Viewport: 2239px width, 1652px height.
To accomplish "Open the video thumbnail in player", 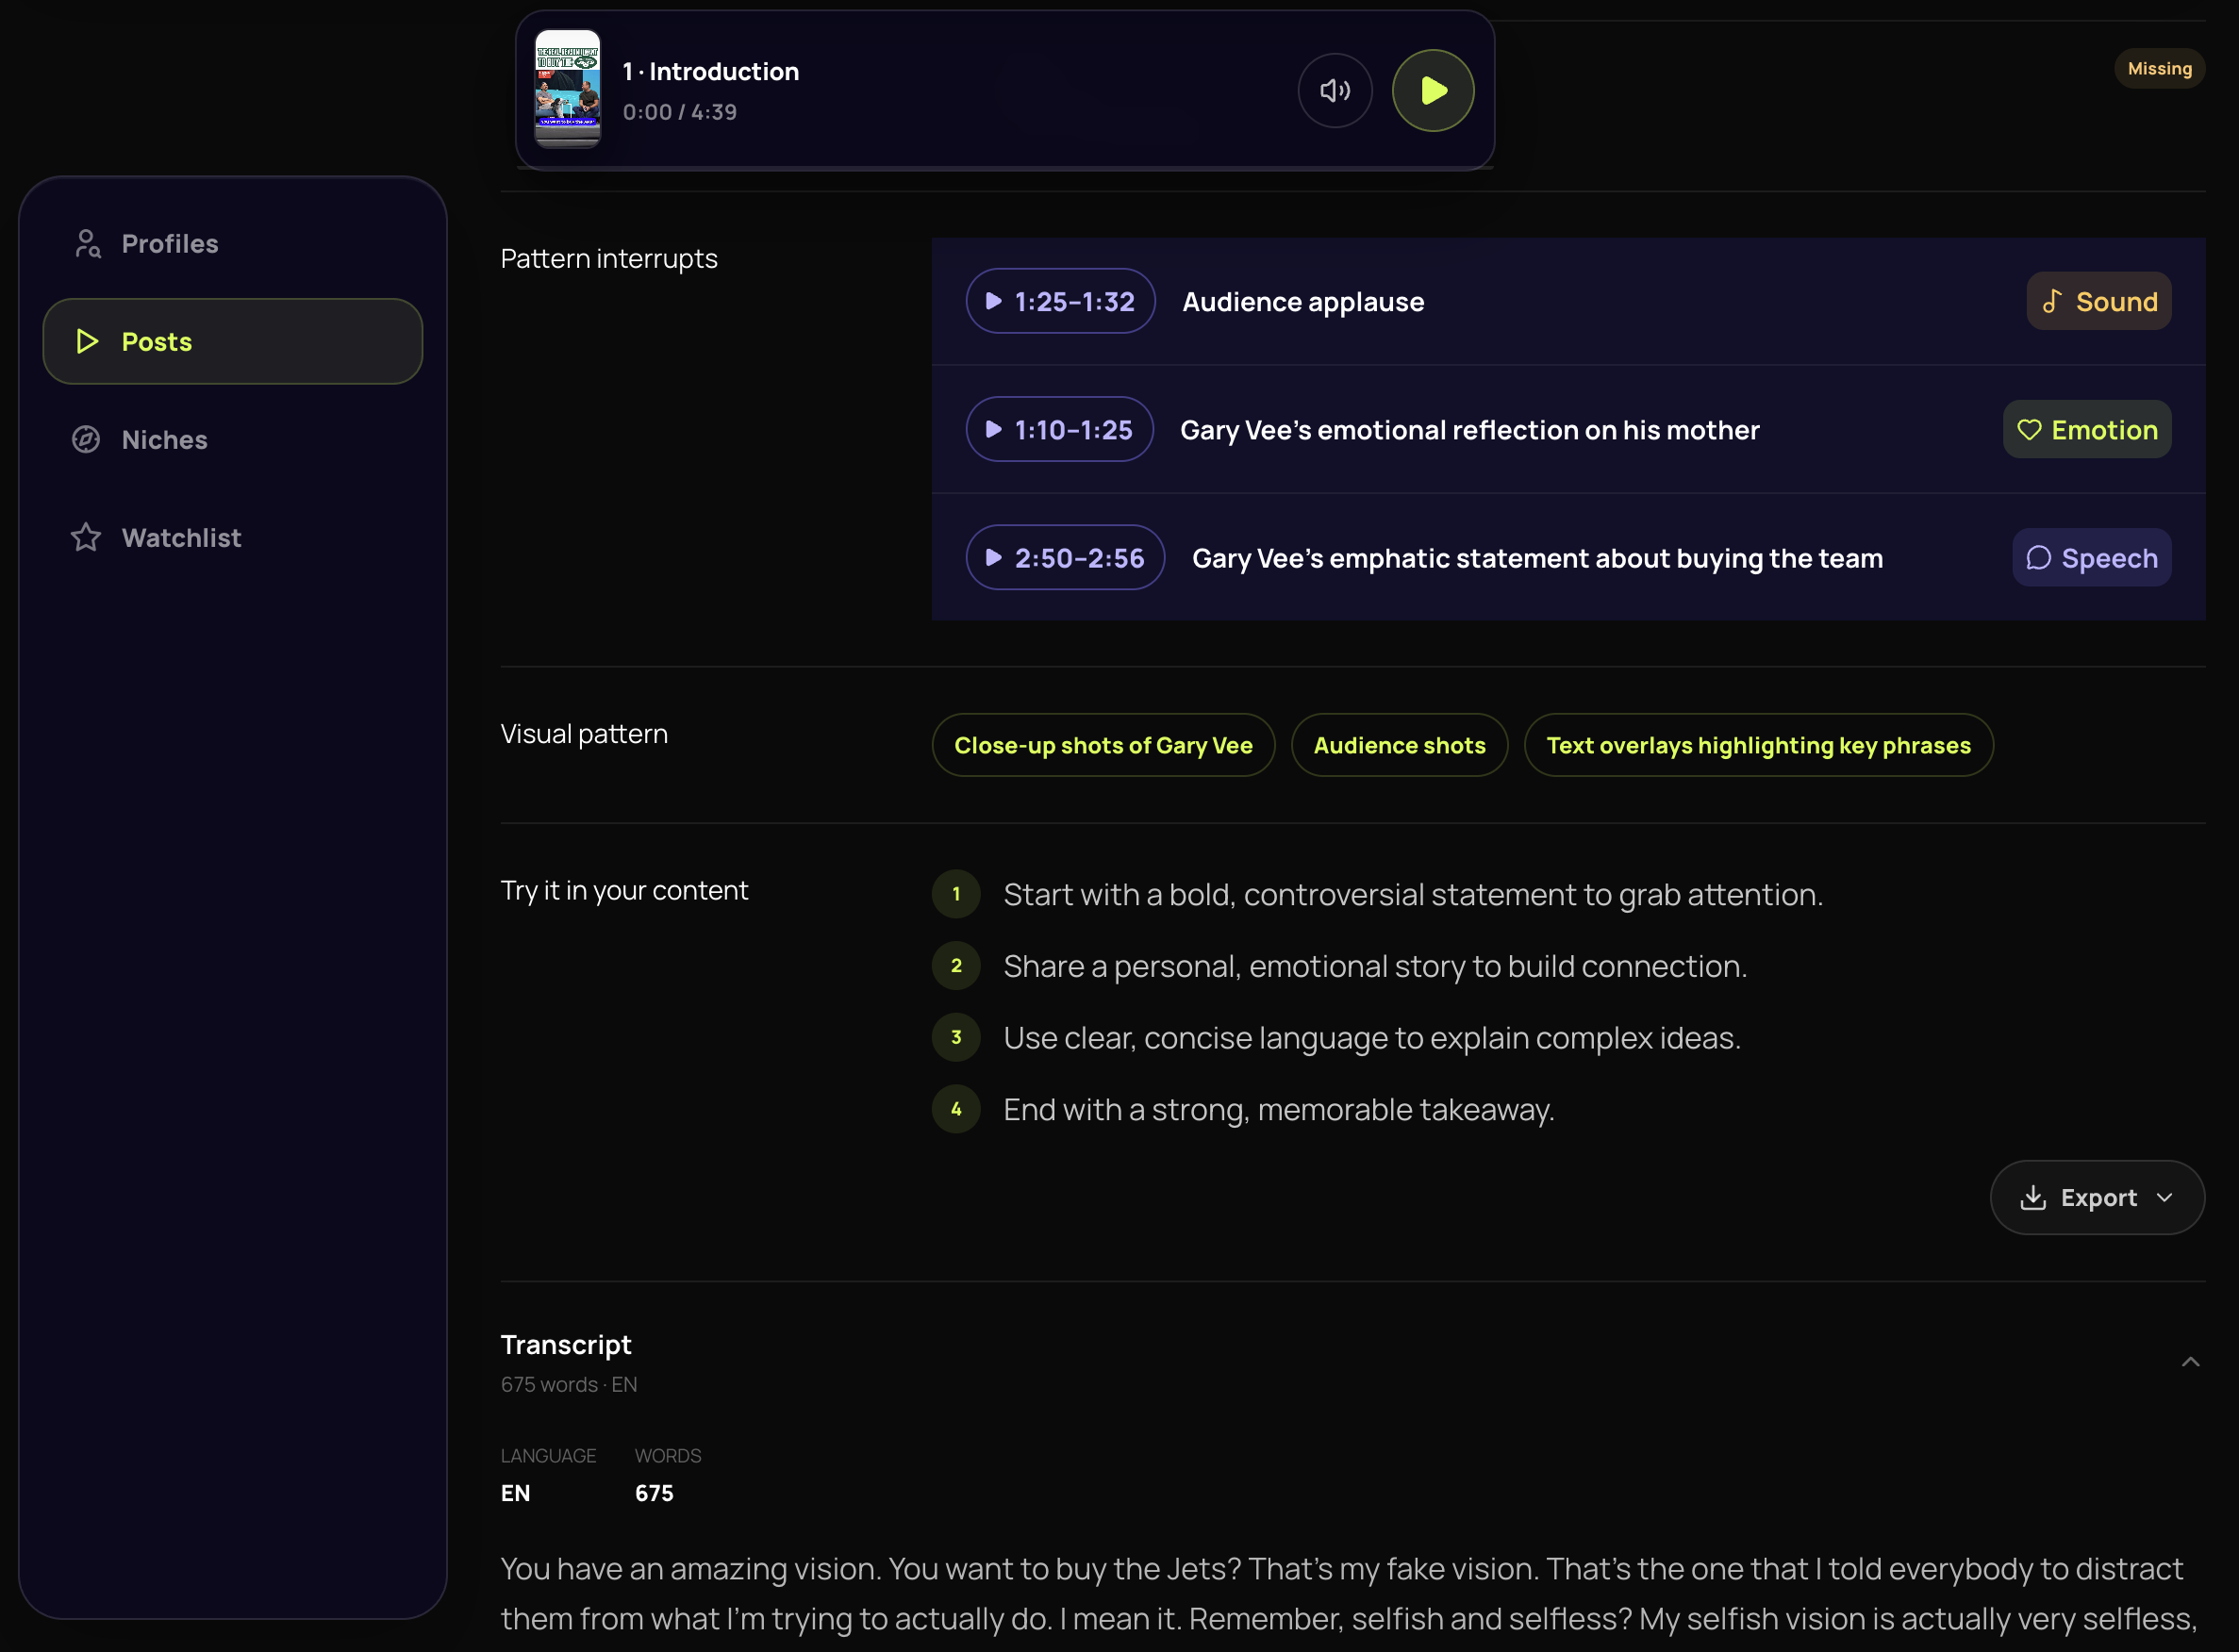I will point(568,89).
